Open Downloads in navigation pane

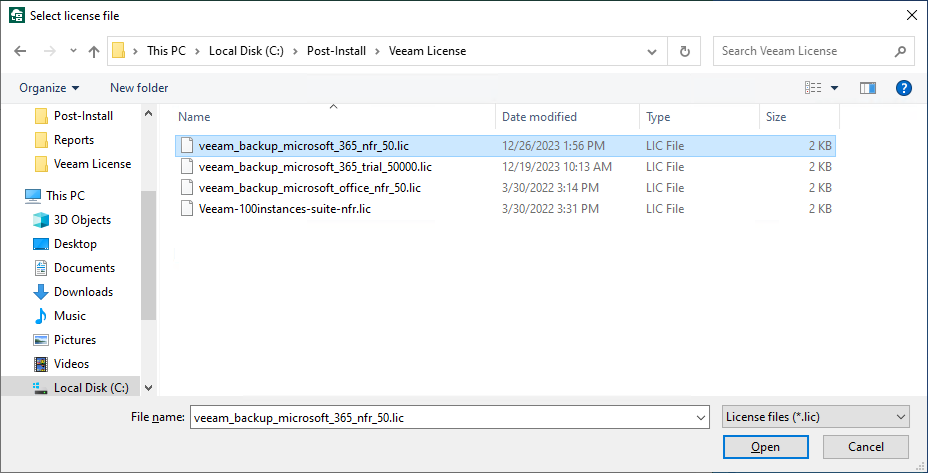point(73,292)
